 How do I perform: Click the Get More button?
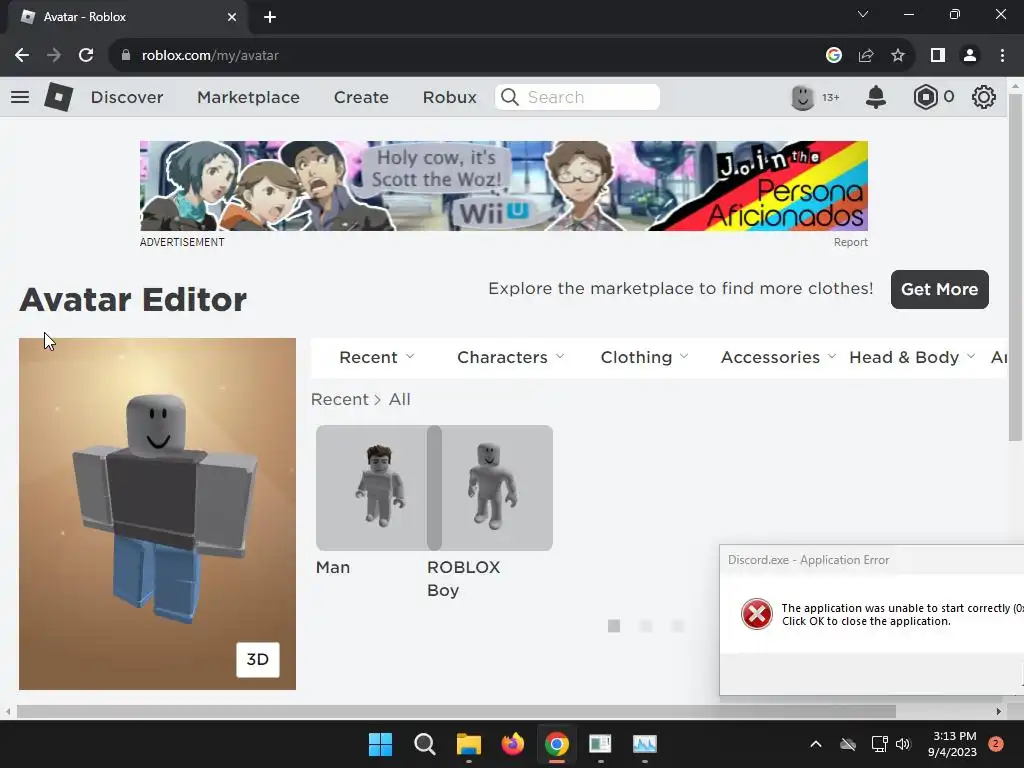coord(939,289)
